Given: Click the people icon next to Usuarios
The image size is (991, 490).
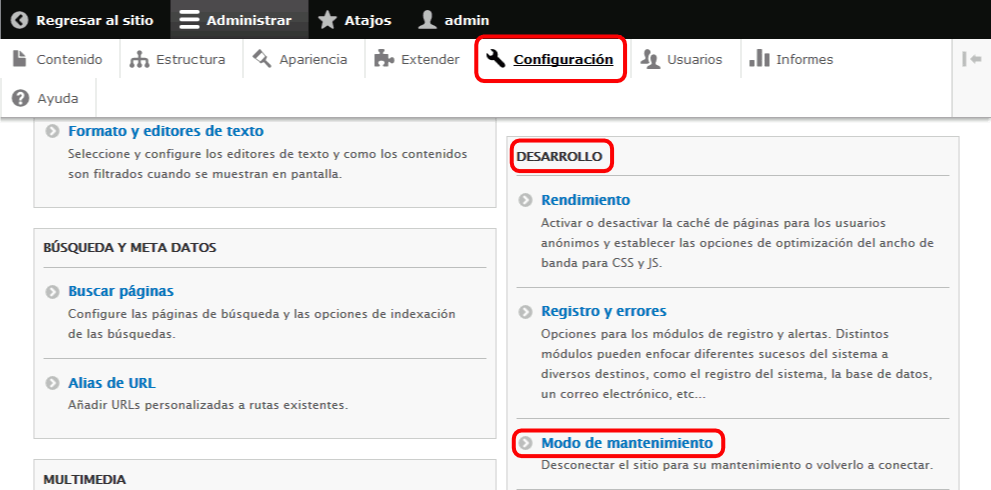Looking at the screenshot, I should 650,59.
